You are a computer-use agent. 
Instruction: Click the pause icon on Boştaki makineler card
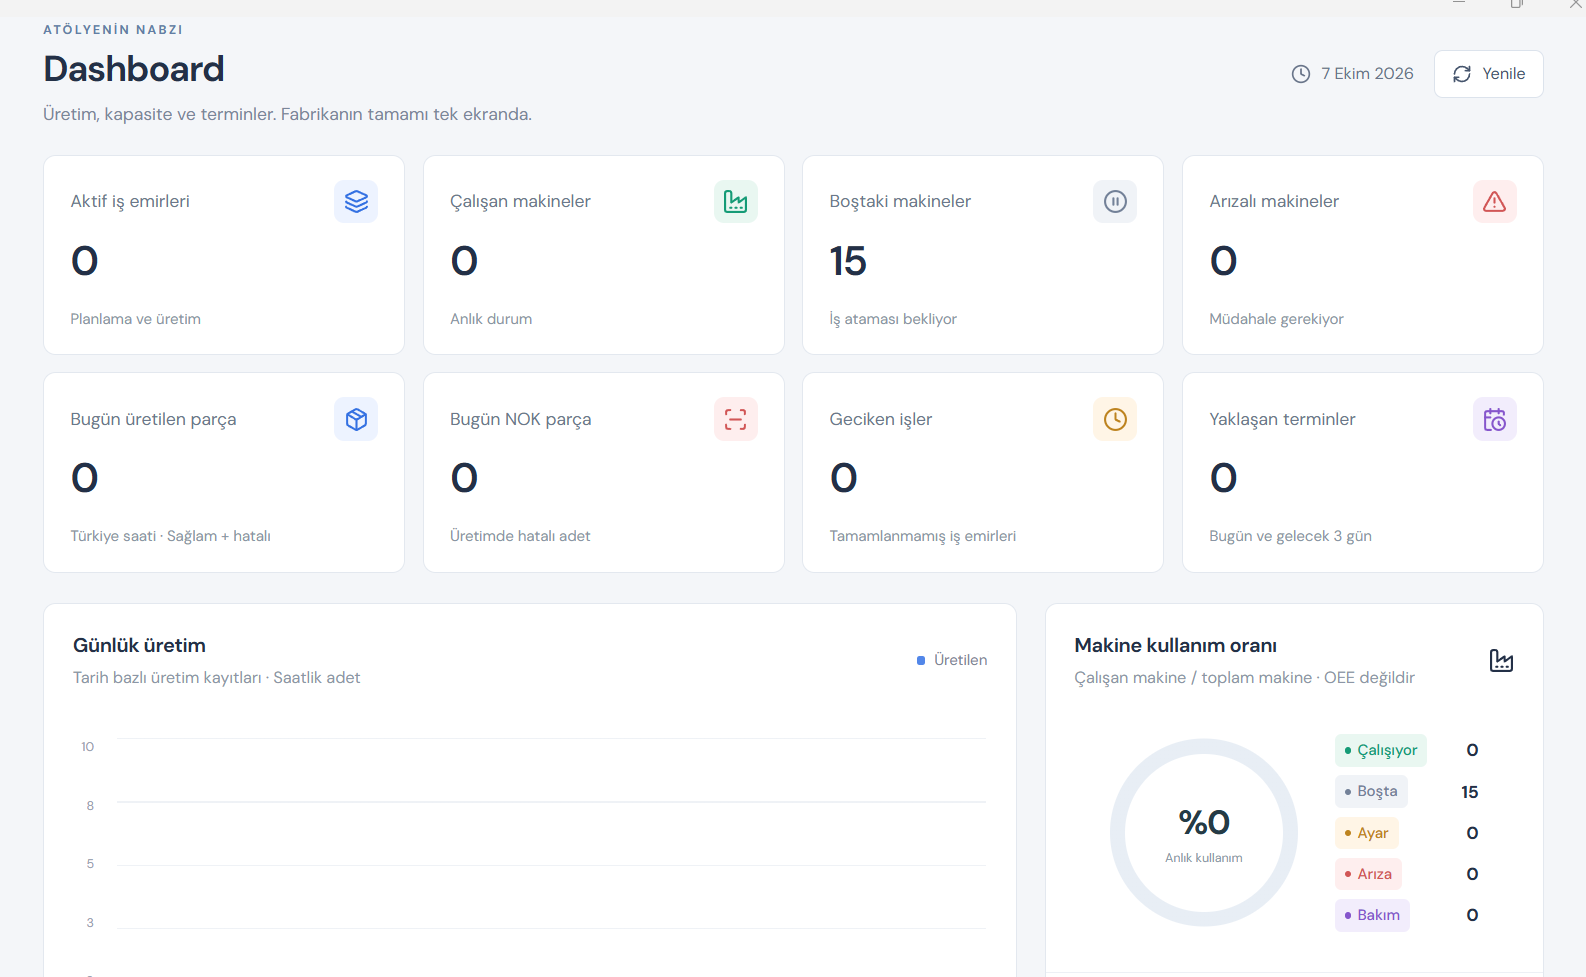[x=1115, y=201]
